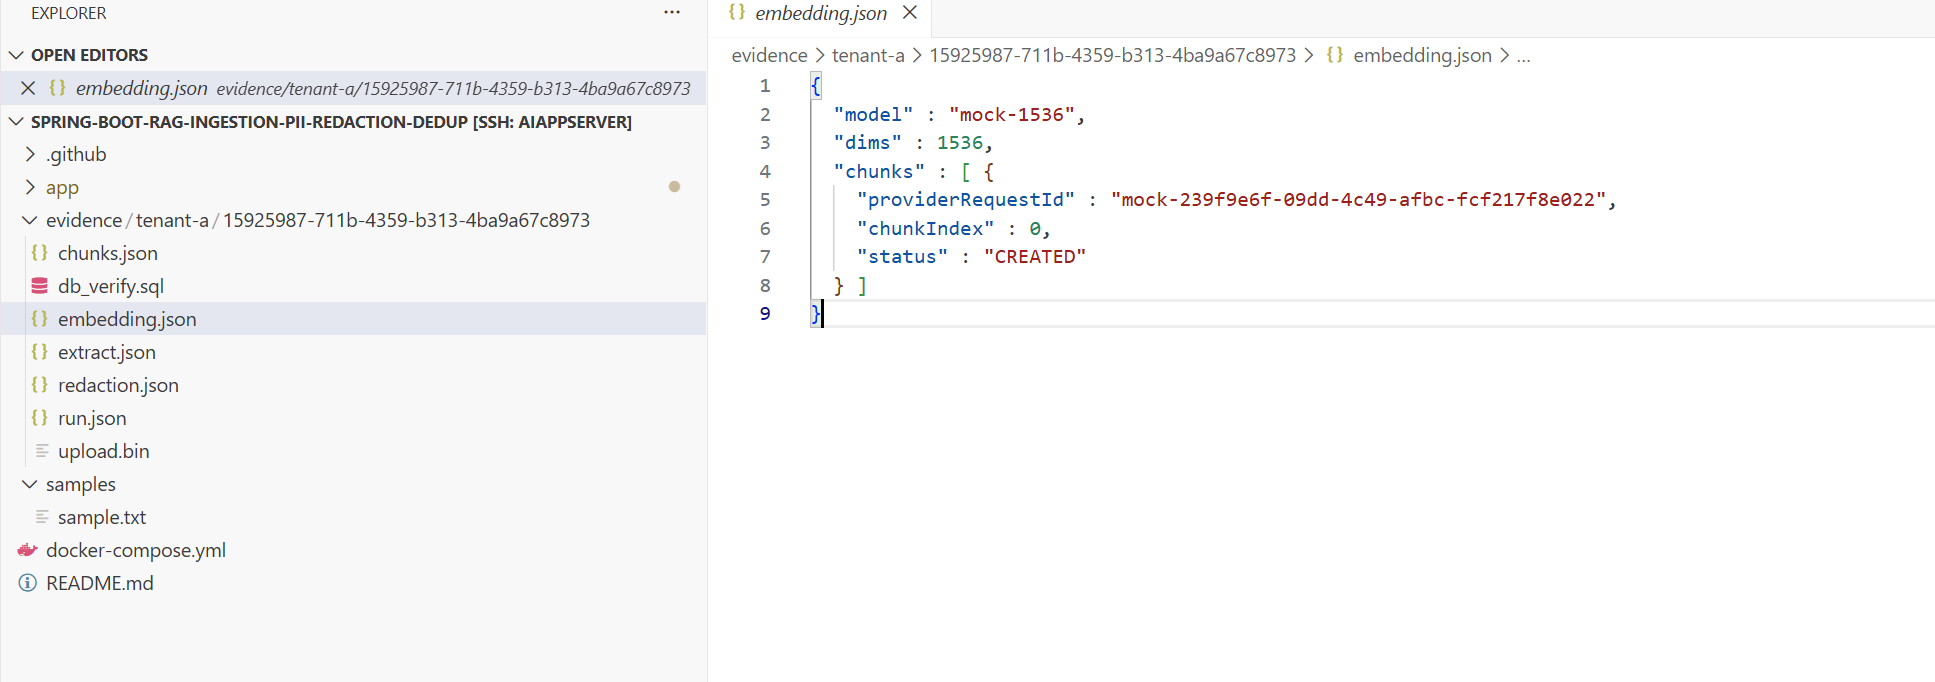1935x682 pixels.
Task: Collapse the samples folder
Action: pyautogui.click(x=30, y=484)
